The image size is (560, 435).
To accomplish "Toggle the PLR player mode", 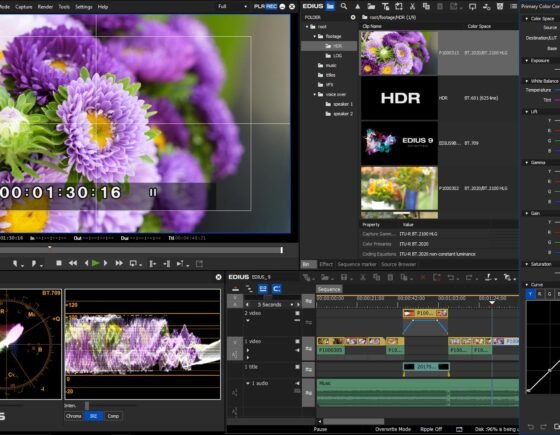I will (x=259, y=6).
